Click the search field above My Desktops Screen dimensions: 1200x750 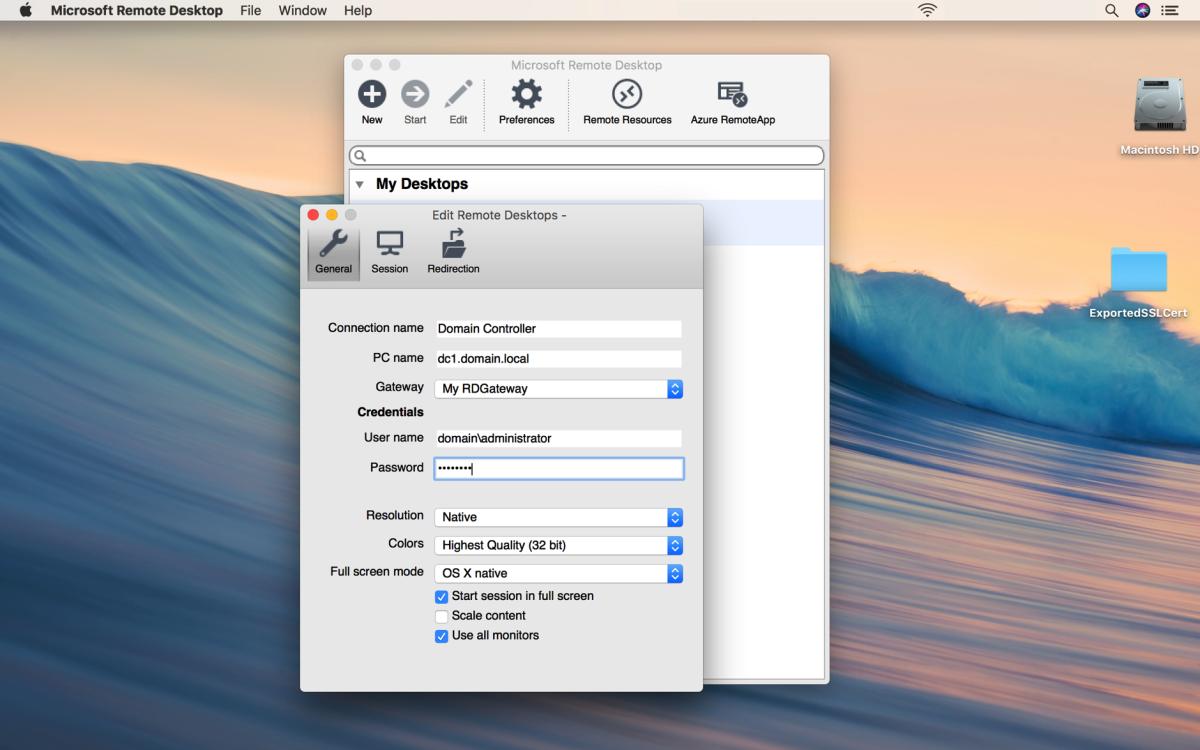[586, 155]
